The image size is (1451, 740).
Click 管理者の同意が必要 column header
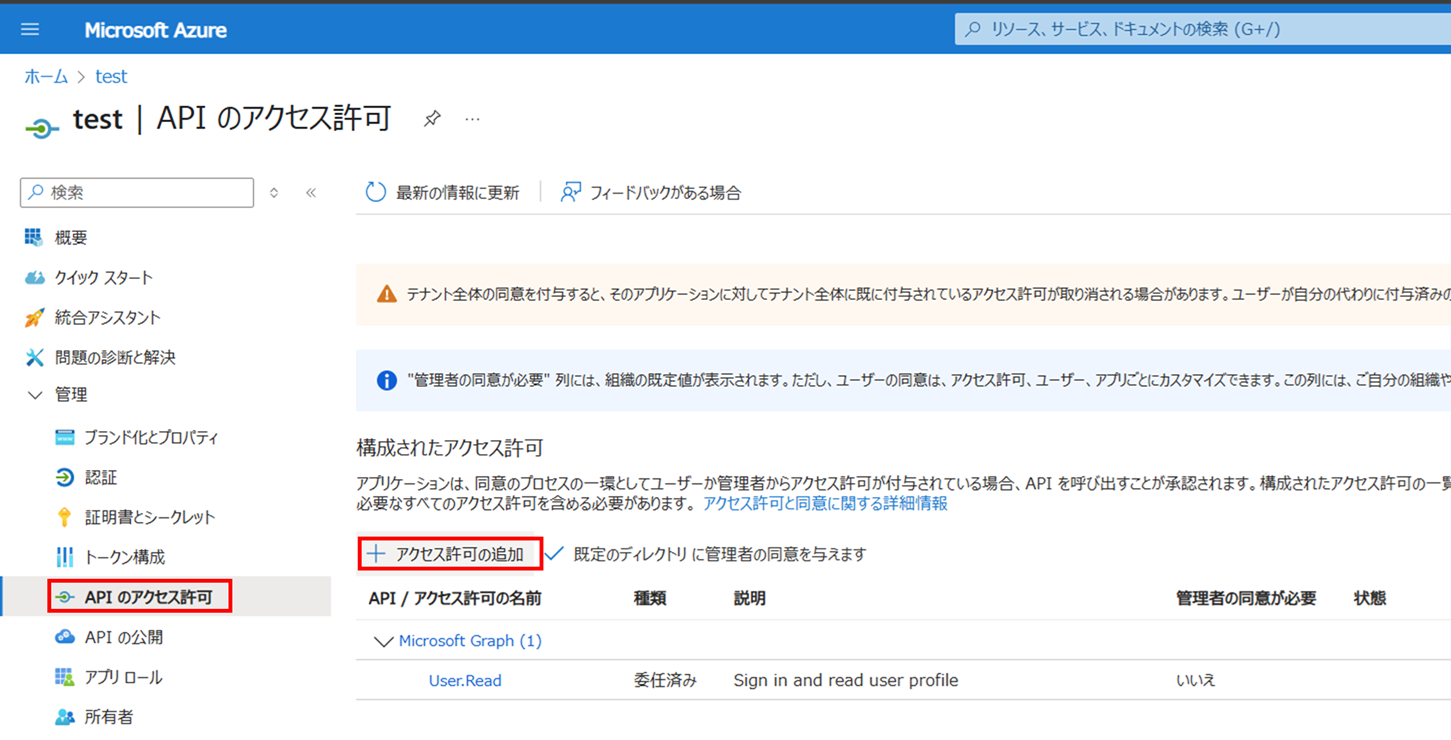[x=1246, y=598]
